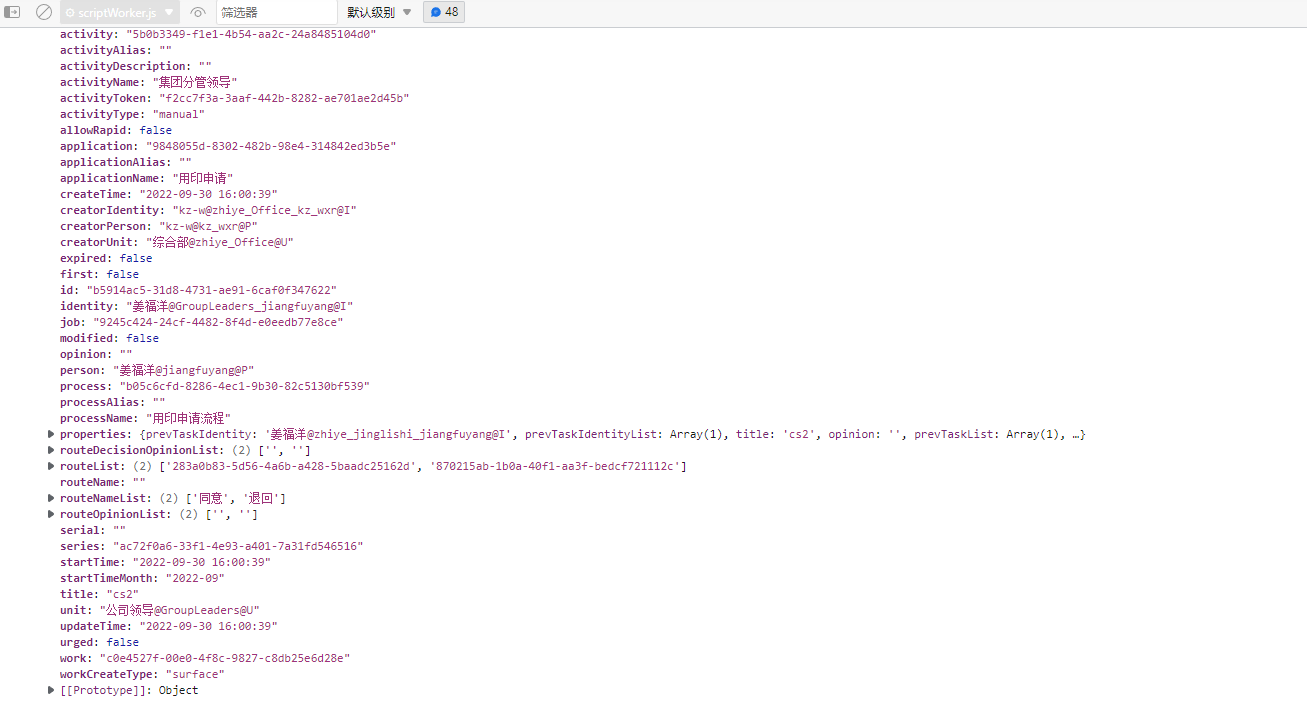1307x702 pixels.
Task: Click the first false value
Action: pyautogui.click(x=123, y=274)
